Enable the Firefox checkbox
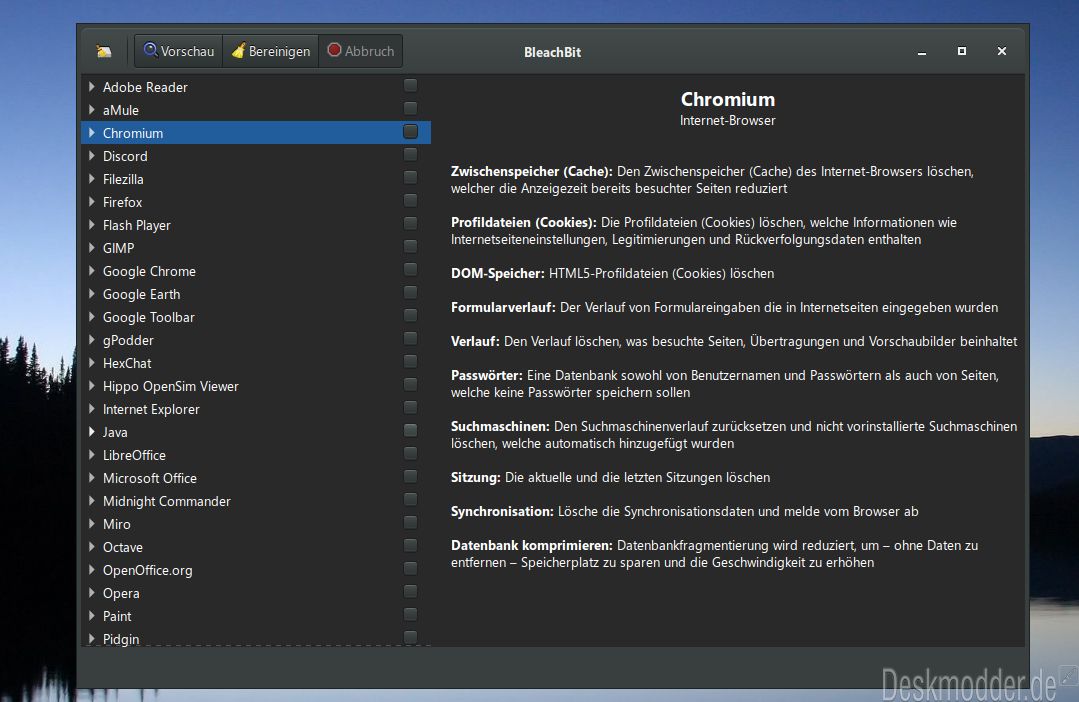This screenshot has width=1079, height=702. (411, 200)
